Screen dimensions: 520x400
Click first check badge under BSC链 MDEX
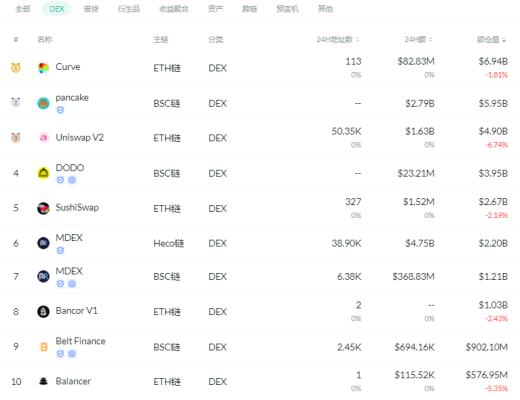pyautogui.click(x=60, y=284)
